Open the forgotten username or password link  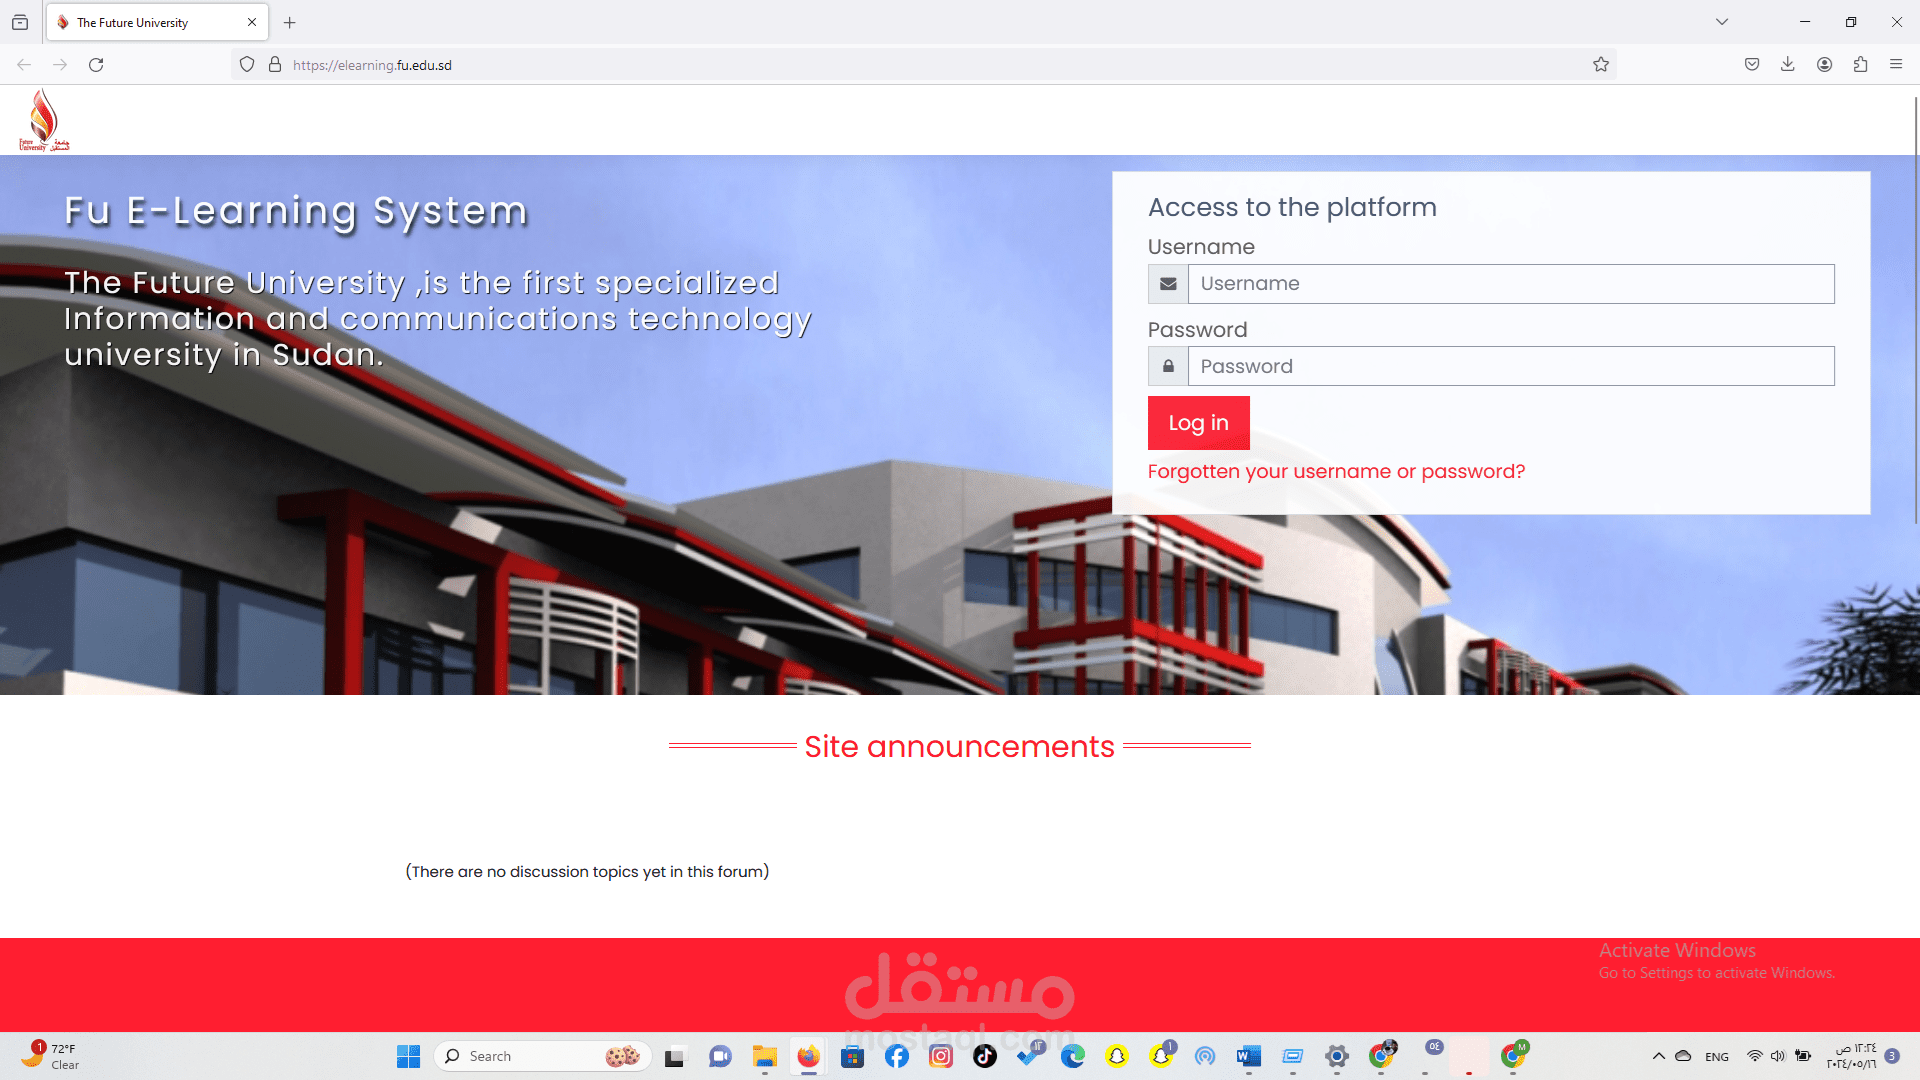(1336, 471)
